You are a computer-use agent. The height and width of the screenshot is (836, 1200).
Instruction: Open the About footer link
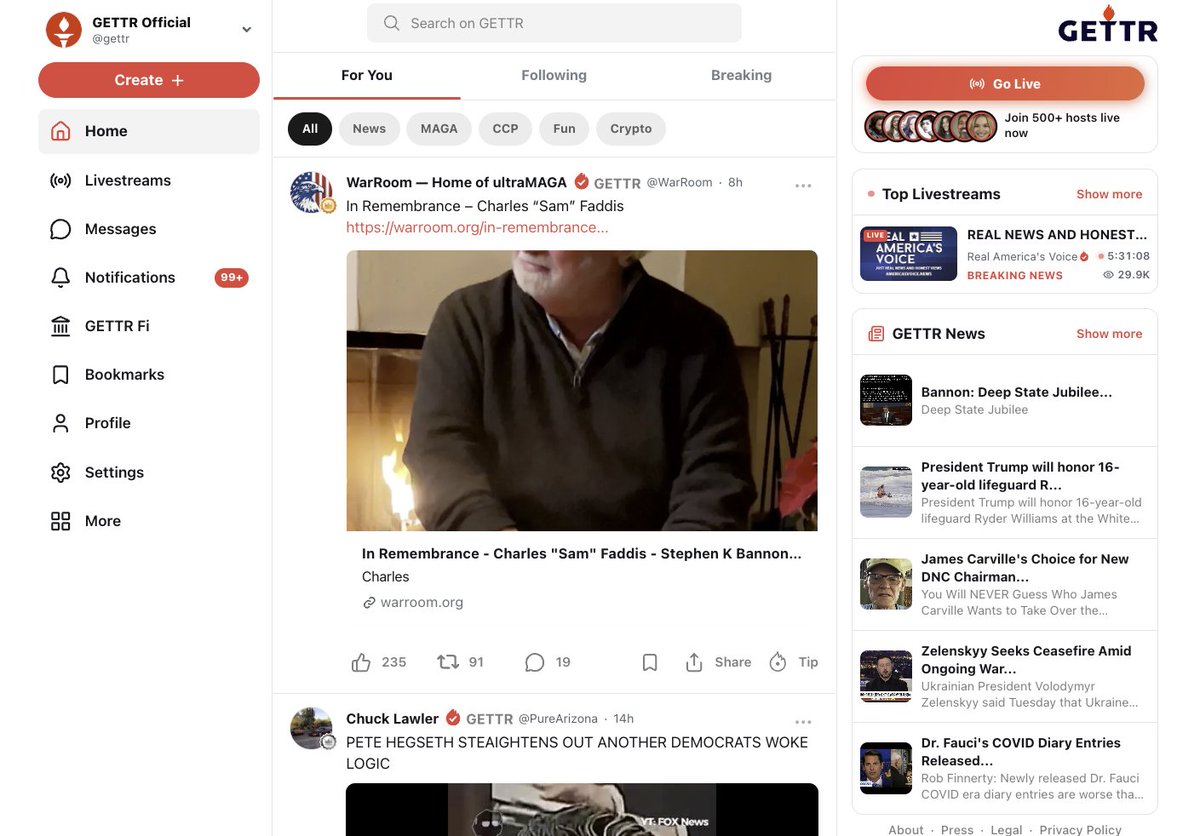pyautogui.click(x=906, y=829)
